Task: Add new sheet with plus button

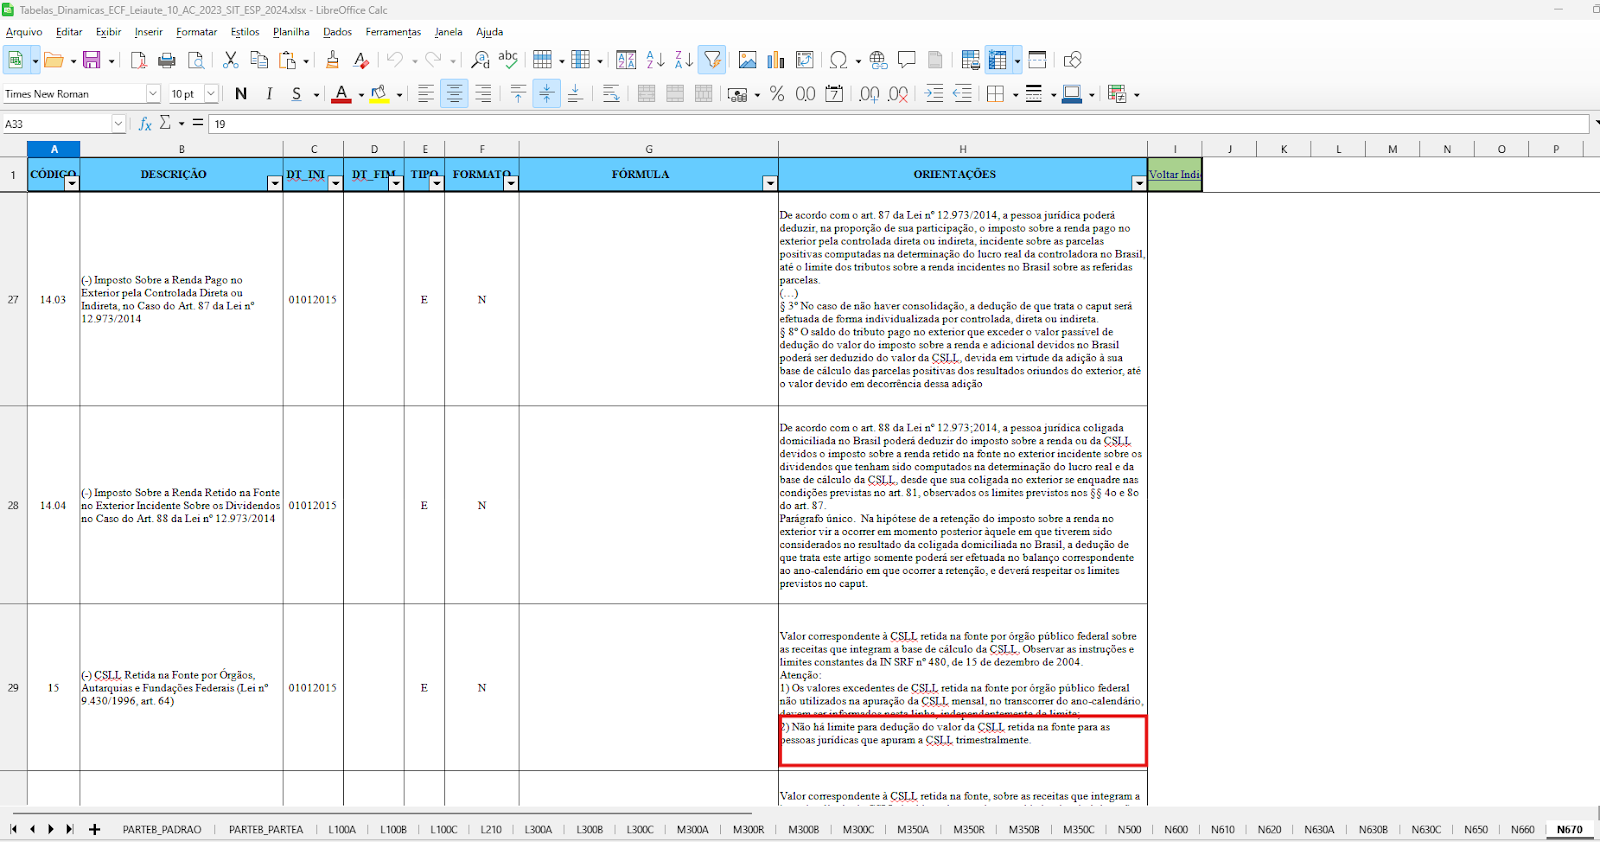Action: 94,829
